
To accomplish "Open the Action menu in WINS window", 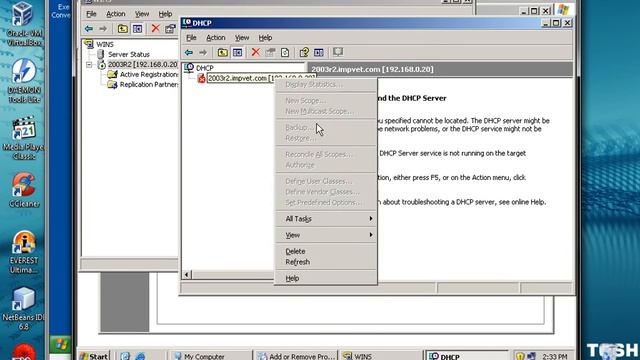I will point(116,14).
